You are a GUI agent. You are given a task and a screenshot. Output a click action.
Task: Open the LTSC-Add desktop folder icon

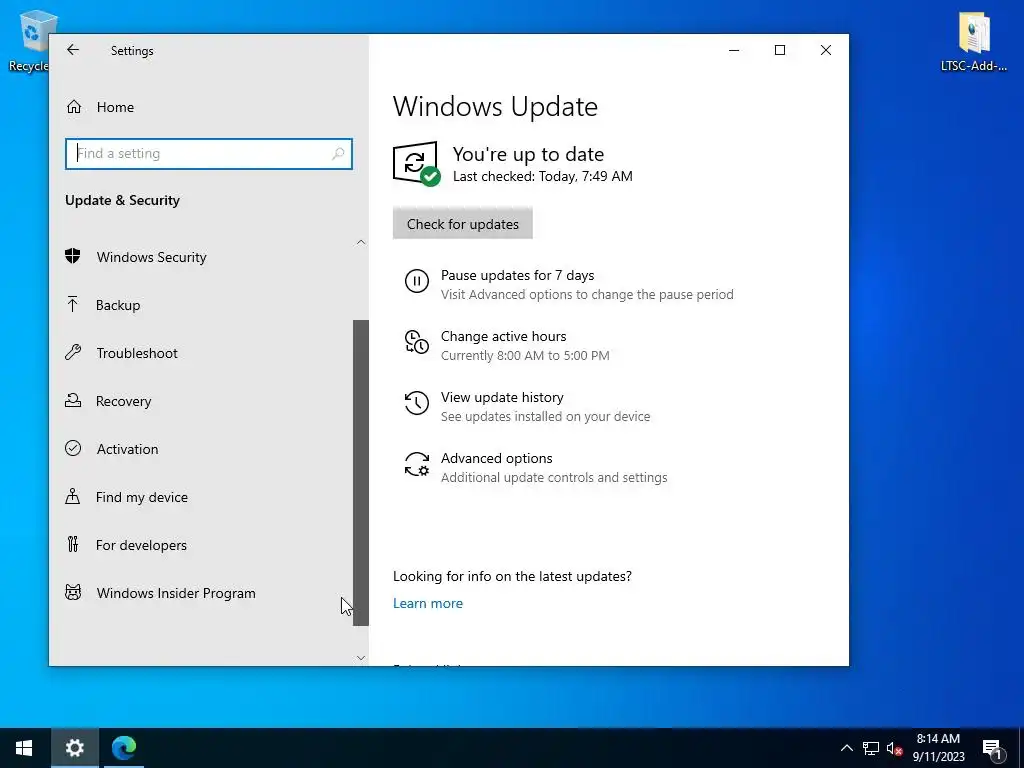pyautogui.click(x=974, y=40)
